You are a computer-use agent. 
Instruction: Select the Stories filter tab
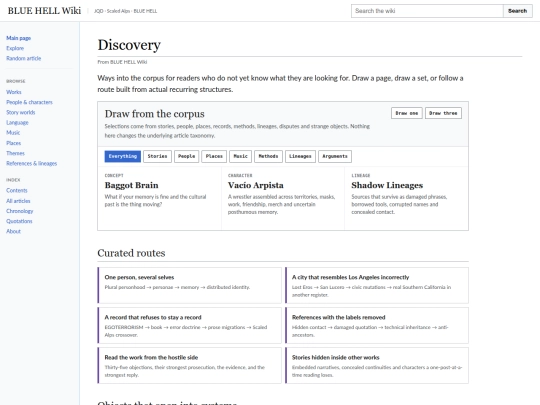click(x=157, y=156)
